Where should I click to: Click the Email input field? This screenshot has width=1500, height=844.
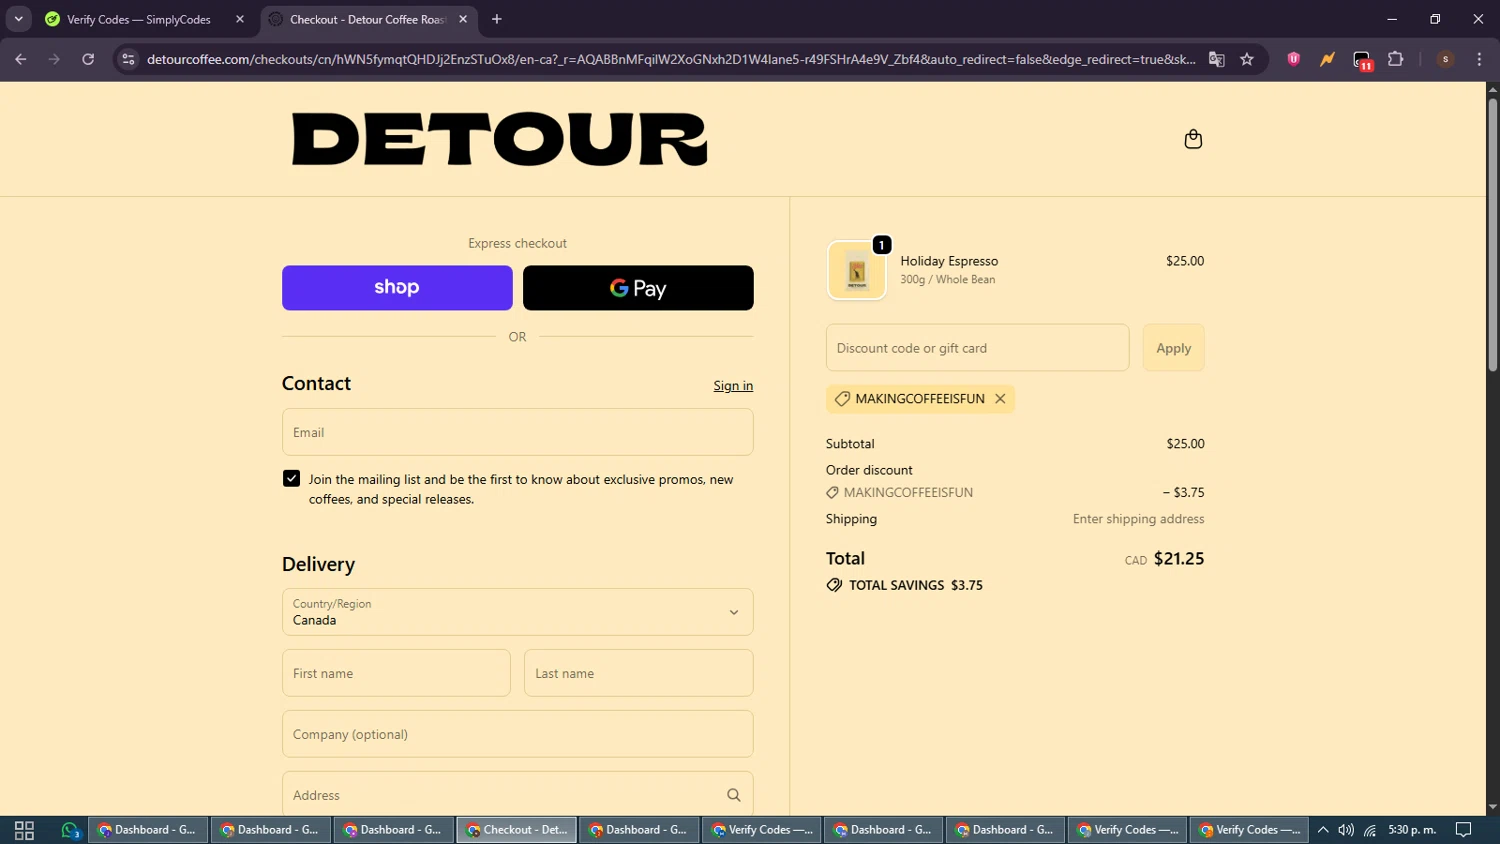[517, 432]
